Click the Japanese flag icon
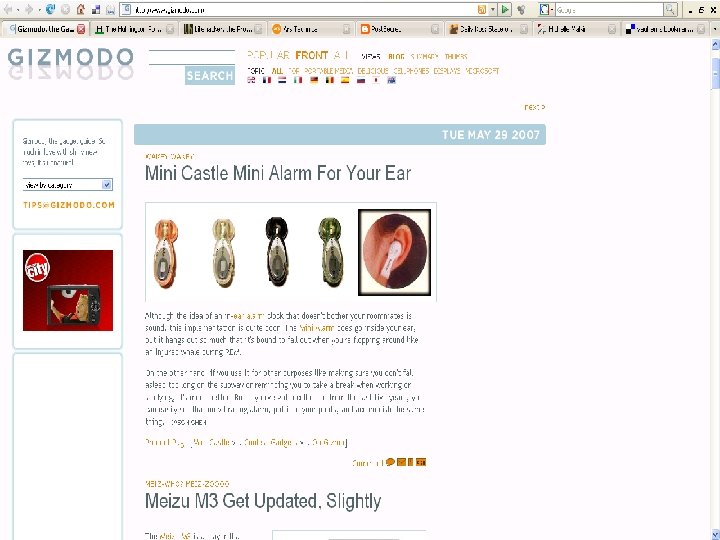Image resolution: width=720 pixels, height=540 pixels. (376, 80)
